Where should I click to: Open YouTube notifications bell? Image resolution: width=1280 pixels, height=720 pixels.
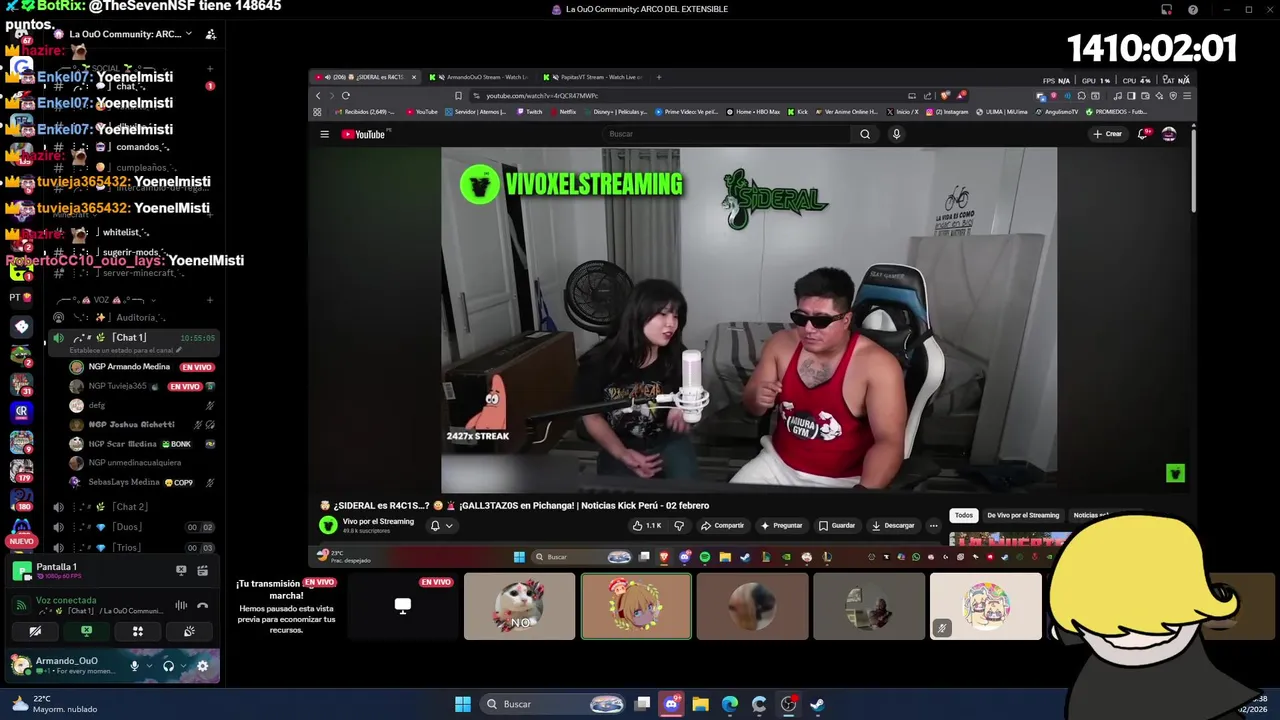pyautogui.click(x=1143, y=134)
